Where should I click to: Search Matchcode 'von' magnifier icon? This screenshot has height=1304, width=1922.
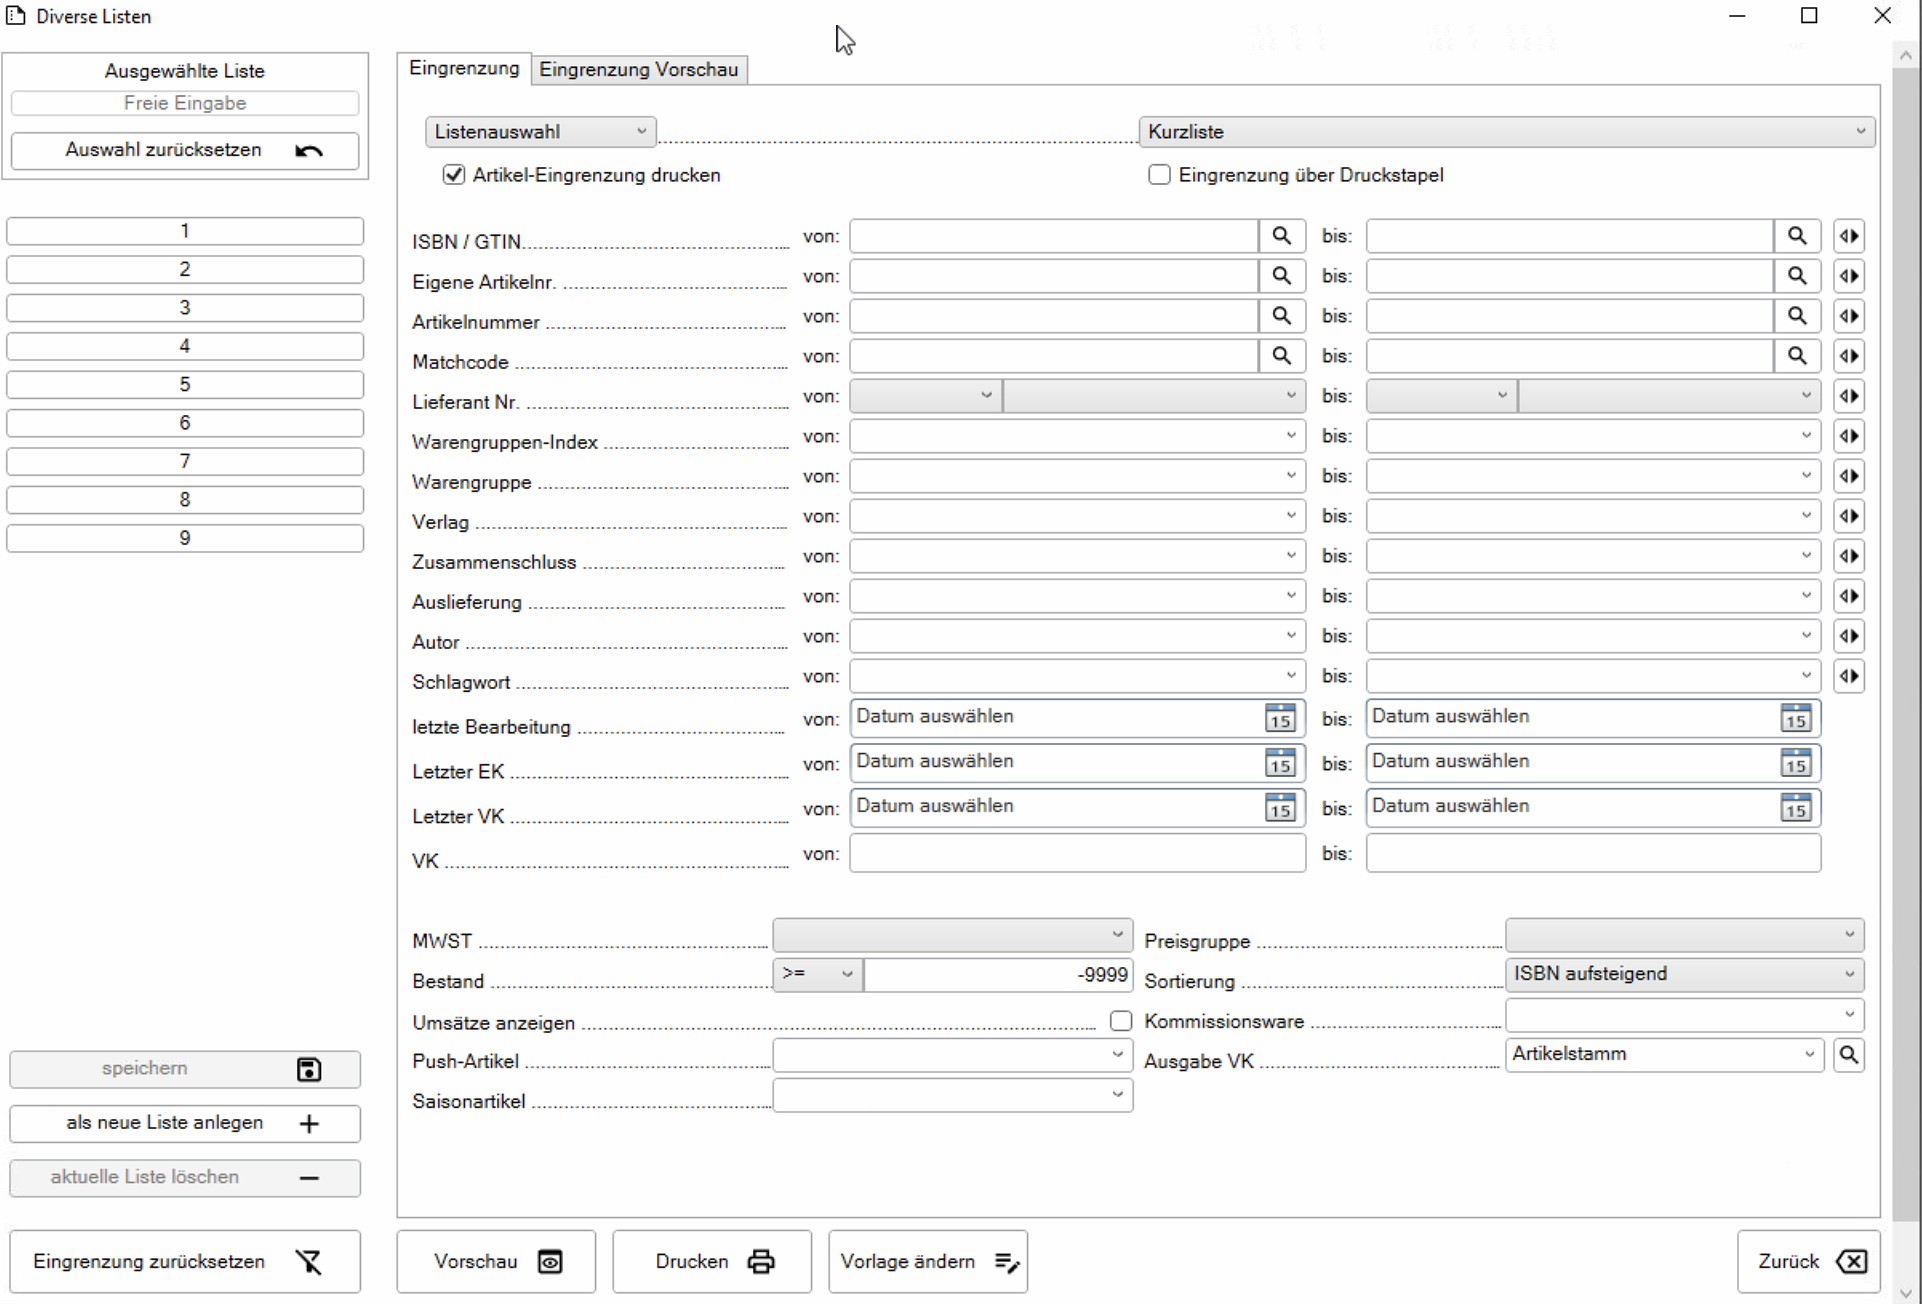pyautogui.click(x=1281, y=356)
